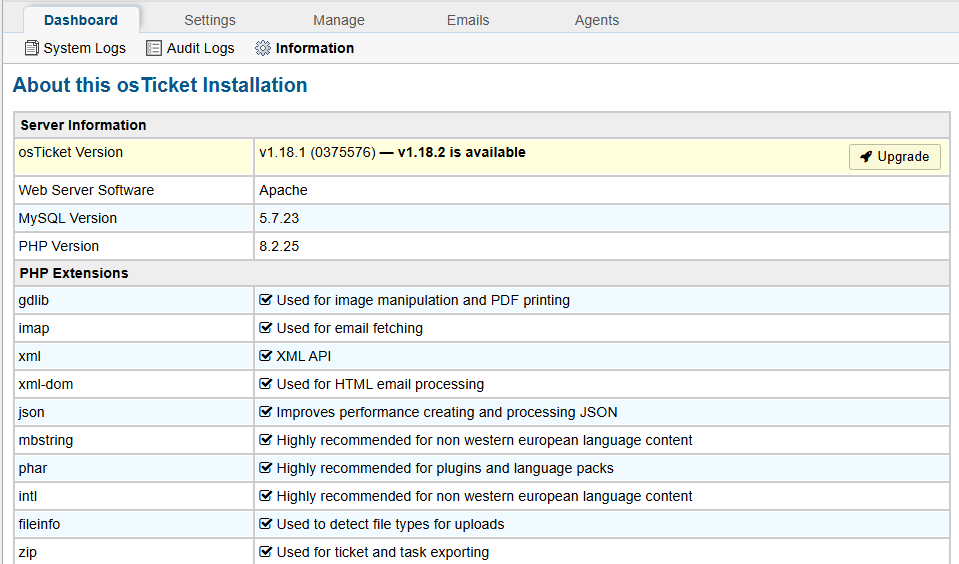Click the check icon beside XML API
Screen dimensions: 959x564
tap(265, 356)
